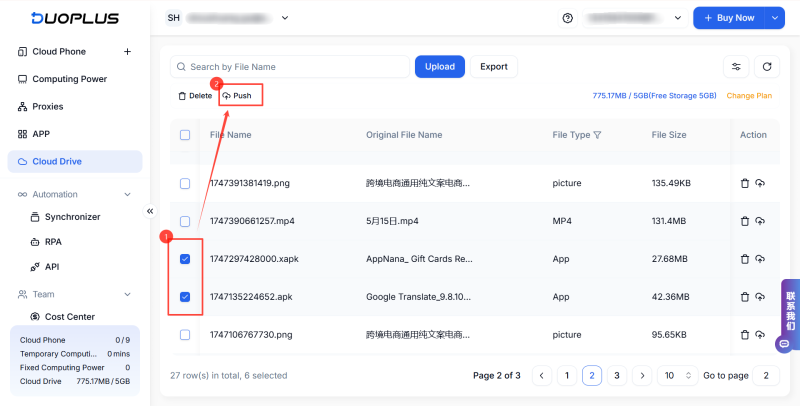This screenshot has width=800, height=406.
Task: Collapse the Team section
Action: 128,294
